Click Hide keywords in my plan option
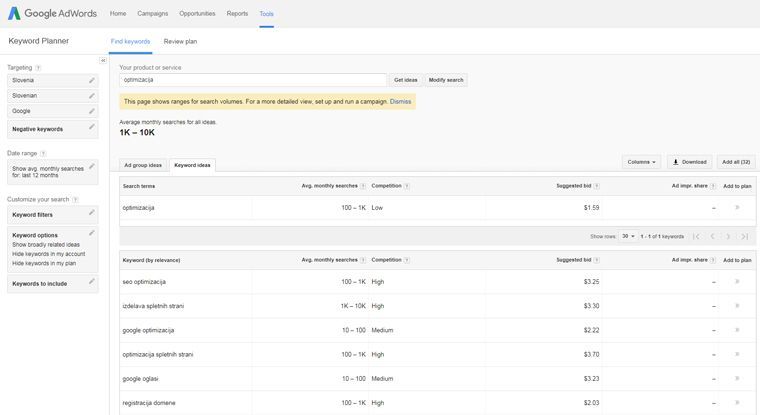Screen dimensions: 760x415 pyautogui.click(x=44, y=263)
